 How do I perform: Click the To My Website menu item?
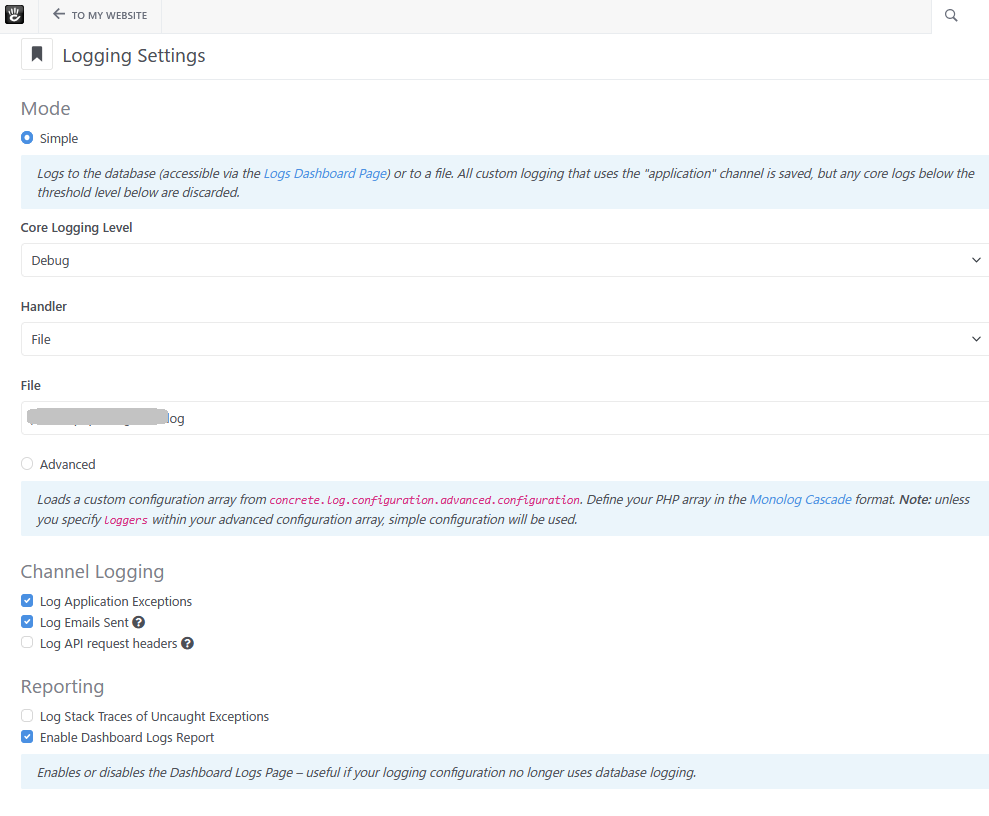click(x=109, y=16)
